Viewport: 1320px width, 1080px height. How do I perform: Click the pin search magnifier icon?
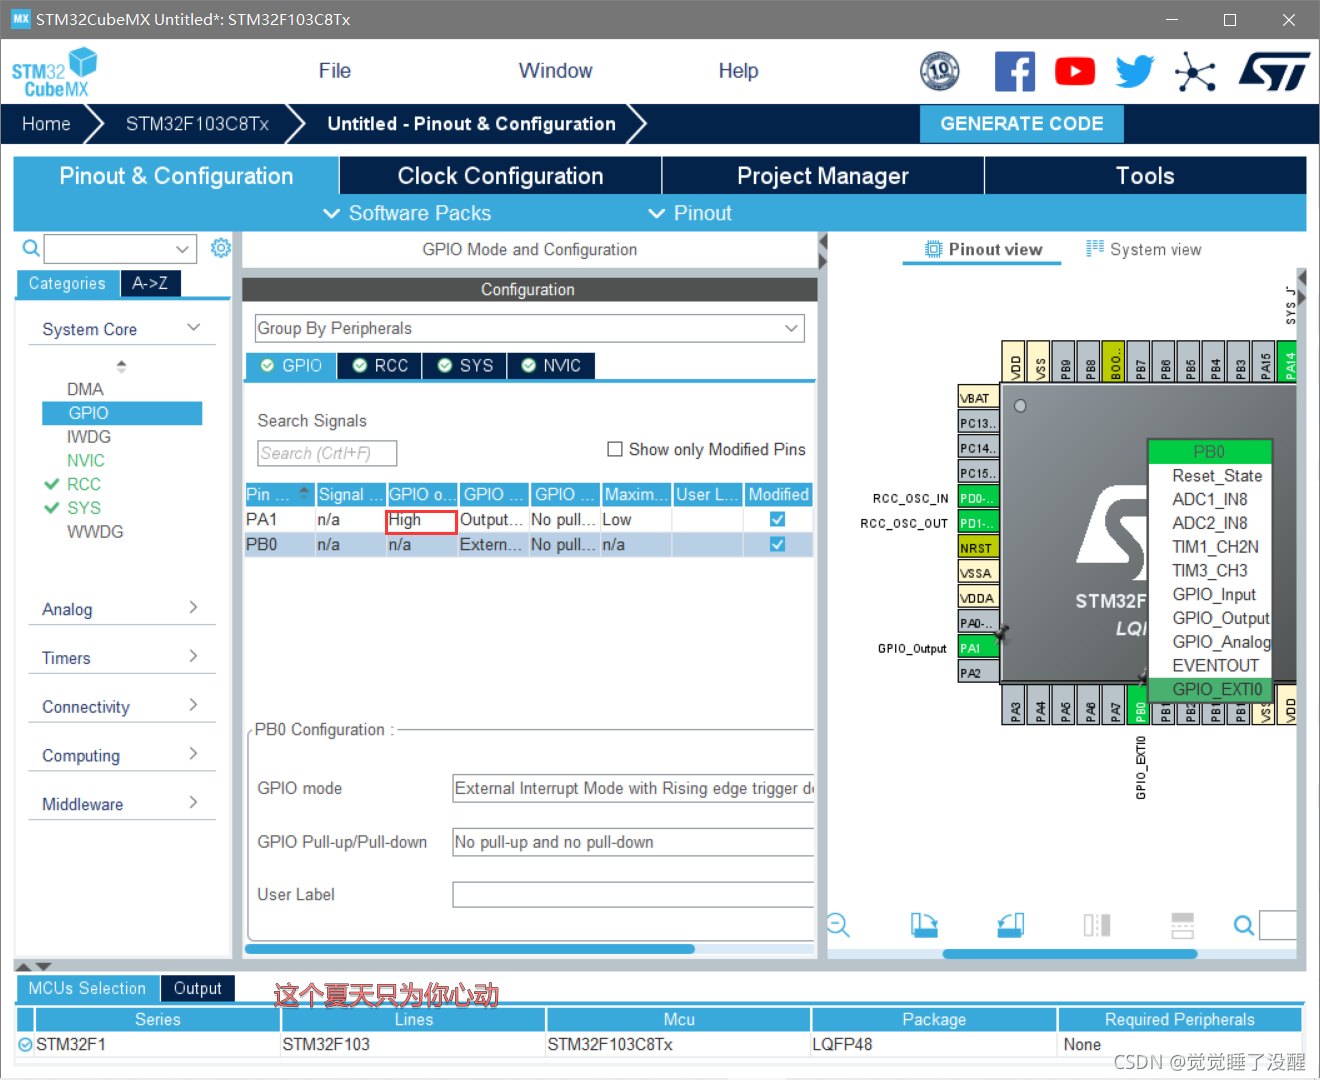1243,925
